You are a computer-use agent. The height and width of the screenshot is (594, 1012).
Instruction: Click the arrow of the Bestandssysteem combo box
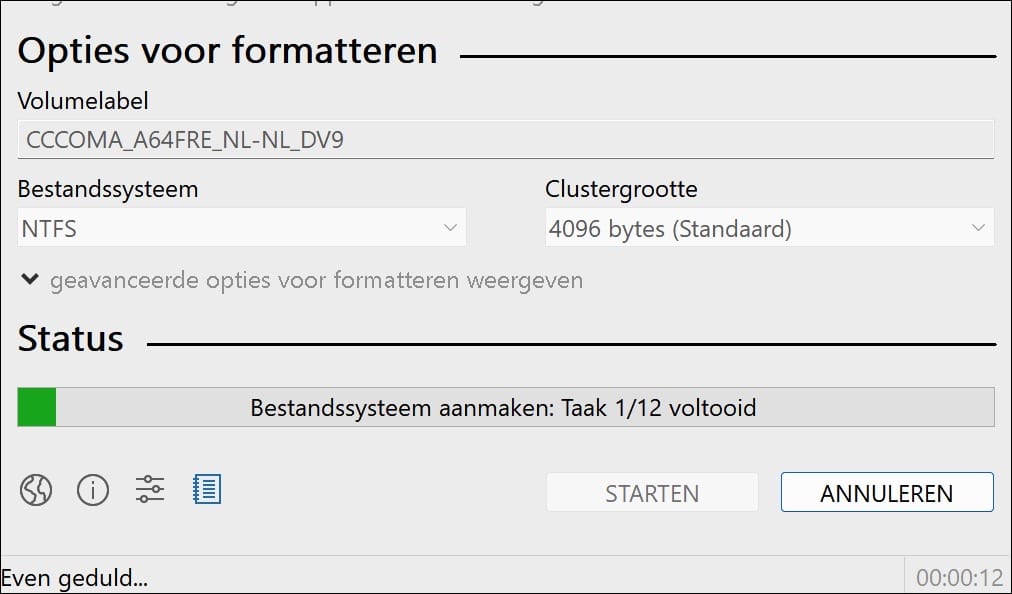[450, 229]
